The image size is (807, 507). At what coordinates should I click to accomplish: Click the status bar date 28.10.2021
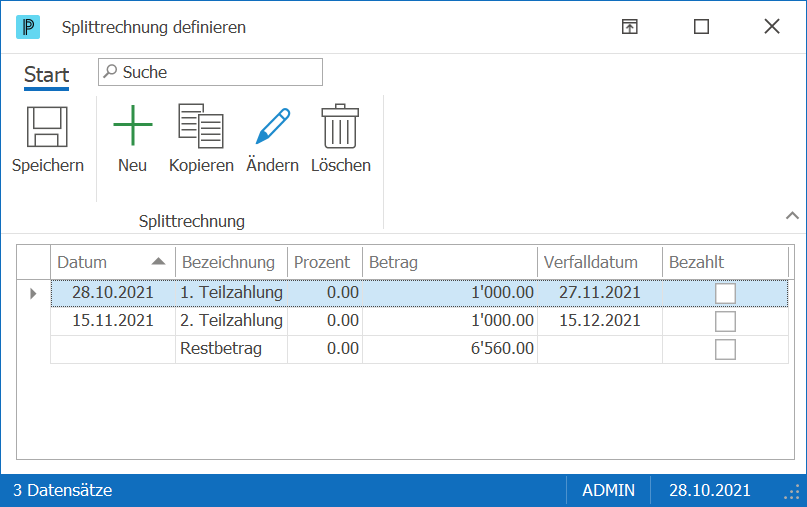[709, 491]
